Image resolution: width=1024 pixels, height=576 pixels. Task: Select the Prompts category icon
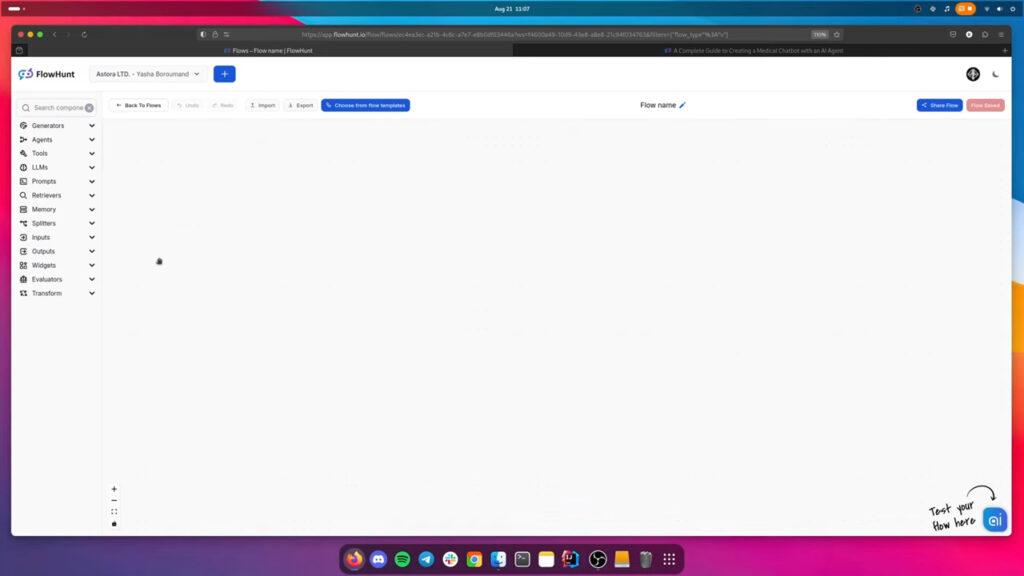pyautogui.click(x=24, y=181)
